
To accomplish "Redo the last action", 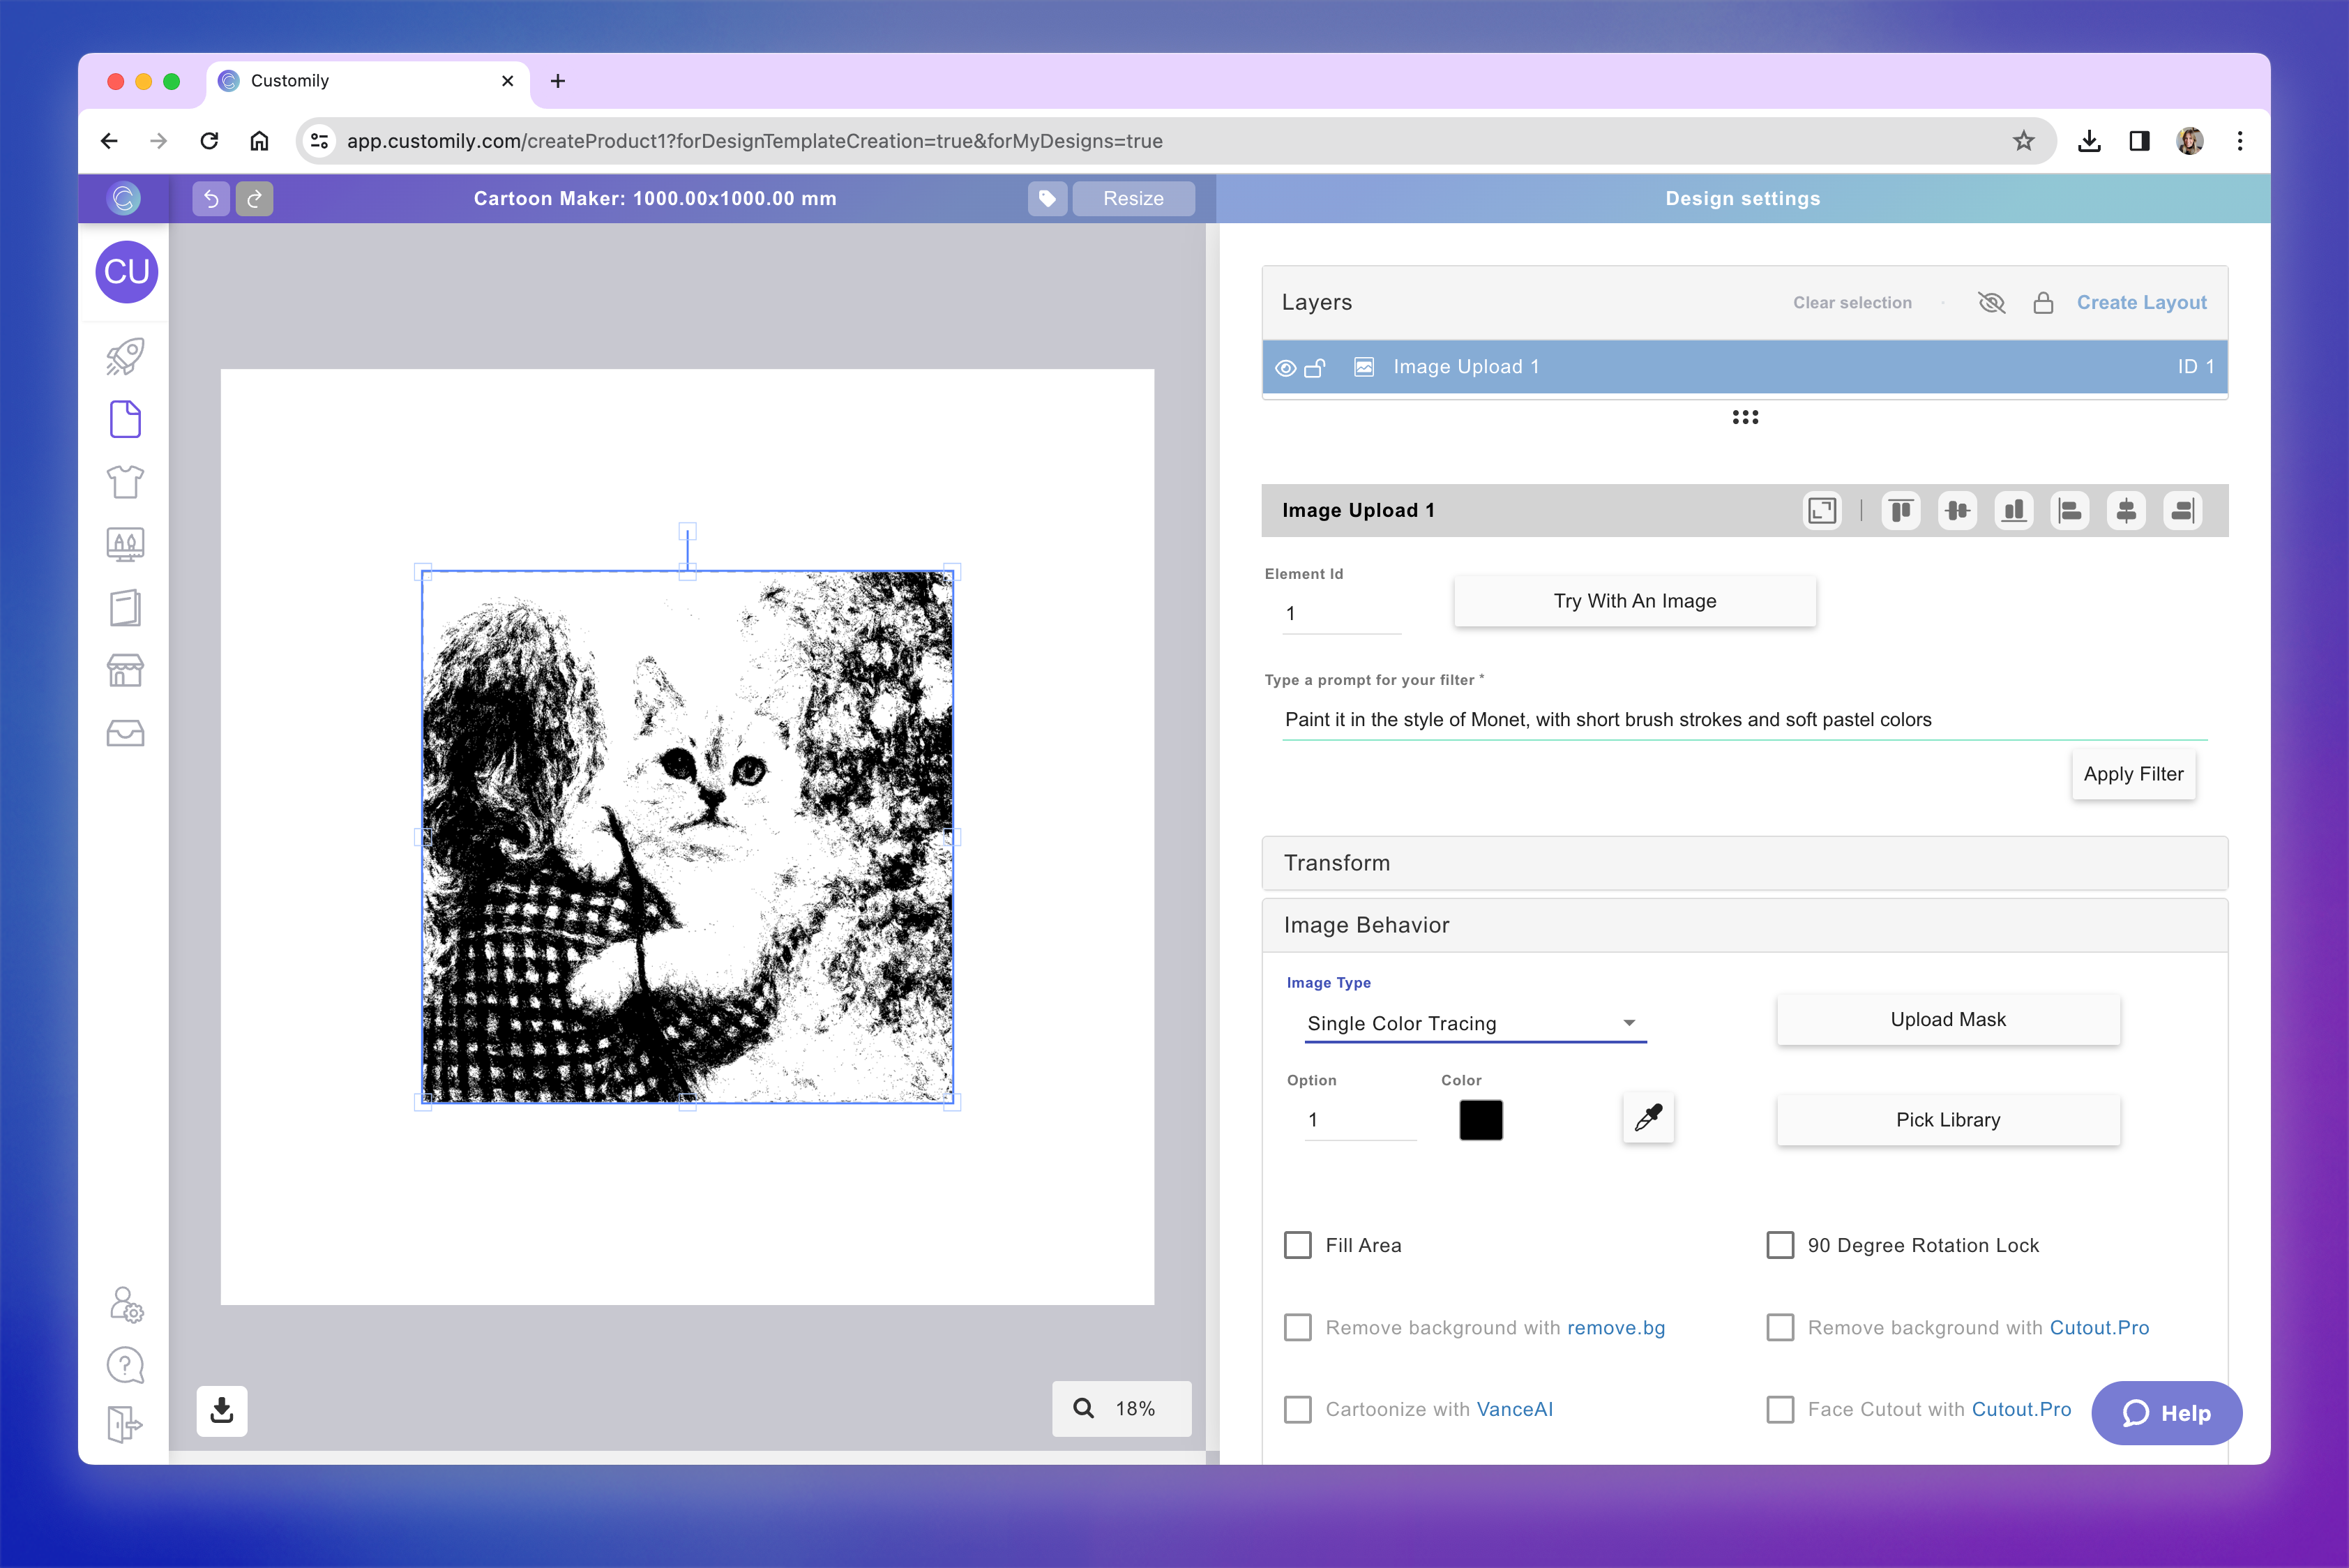I will pos(254,198).
